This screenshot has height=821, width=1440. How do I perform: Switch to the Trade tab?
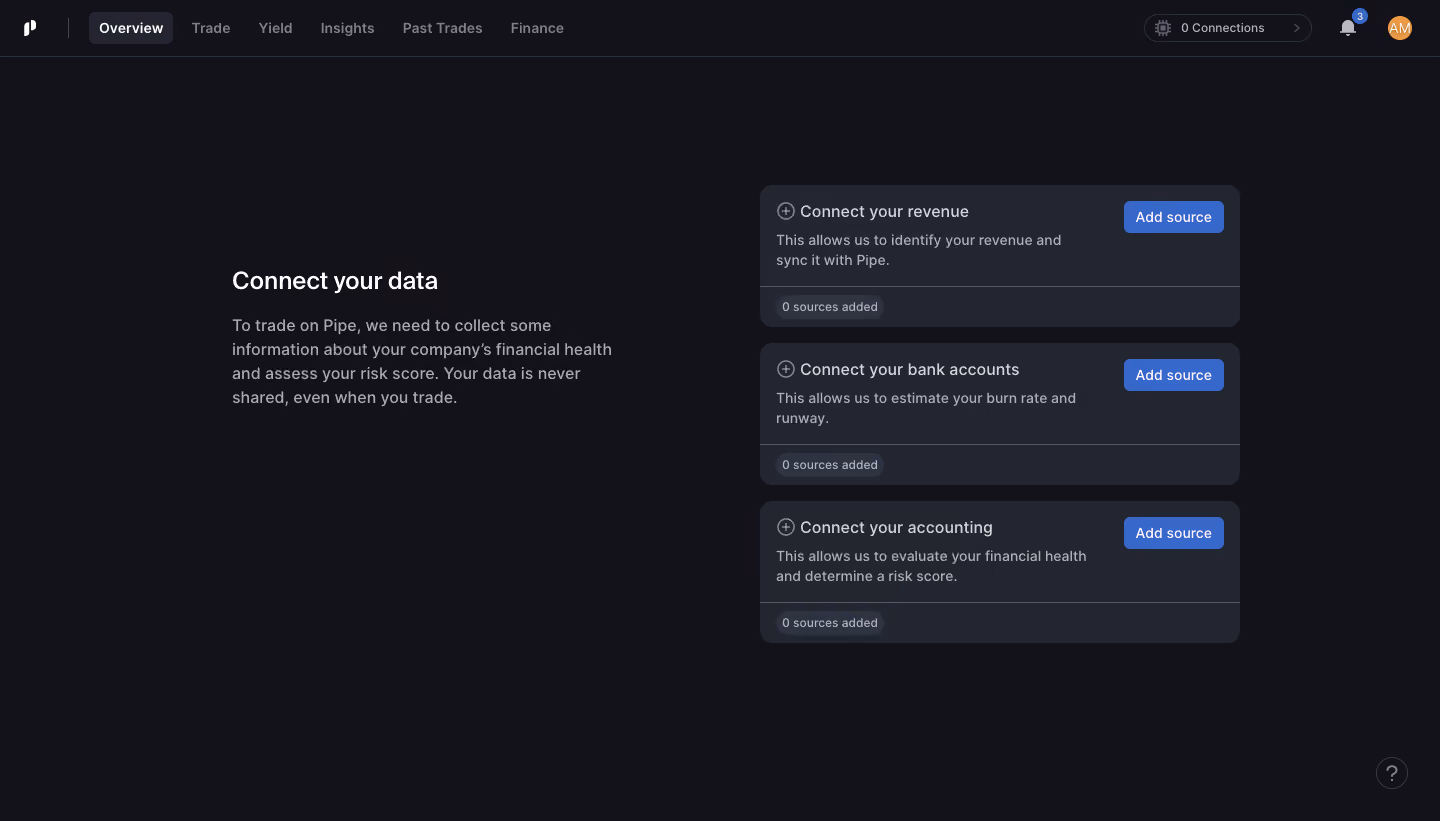pyautogui.click(x=211, y=28)
